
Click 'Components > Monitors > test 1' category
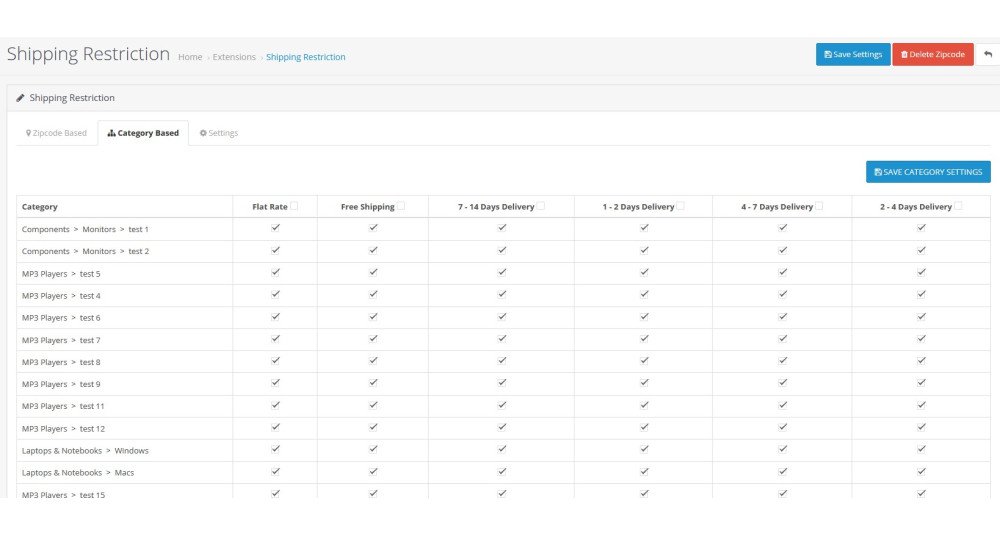(x=85, y=230)
